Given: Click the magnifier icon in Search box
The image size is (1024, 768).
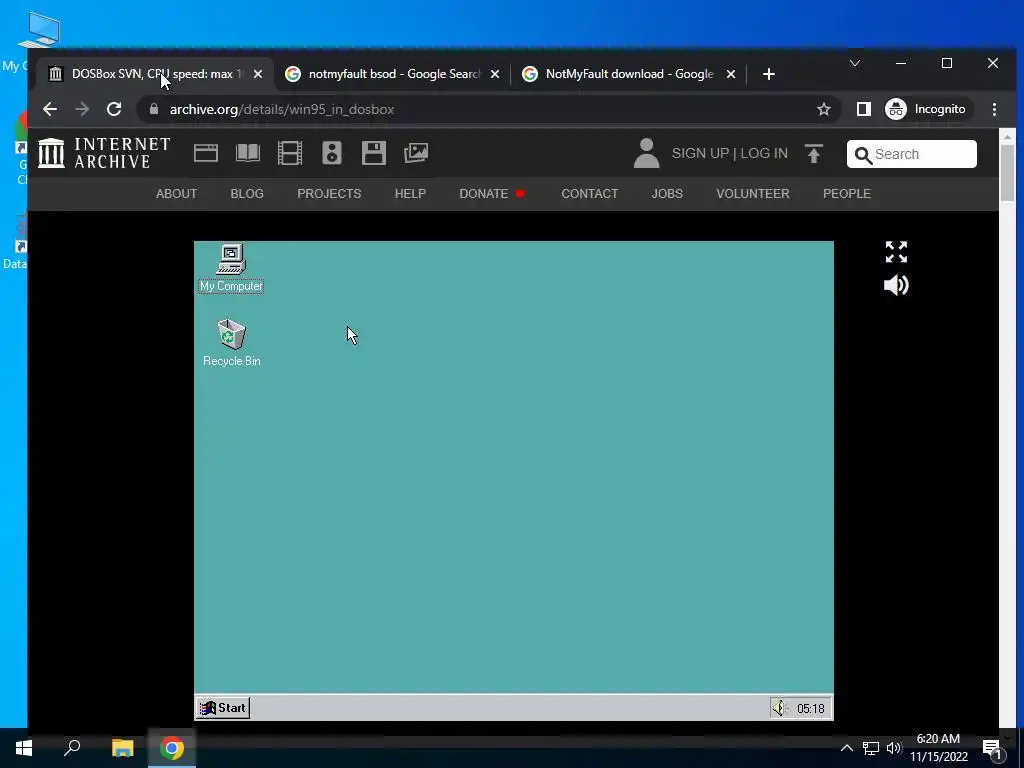Looking at the screenshot, I should 863,155.
